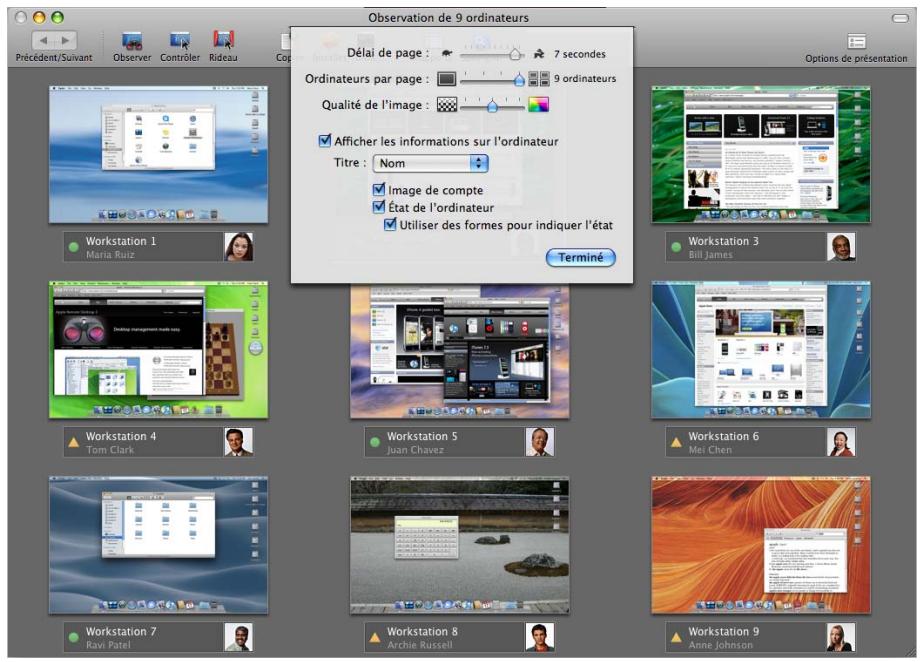This screenshot has width=921, height=662.
Task: Open the Titre dropdown showing Nom
Action: [x=430, y=163]
